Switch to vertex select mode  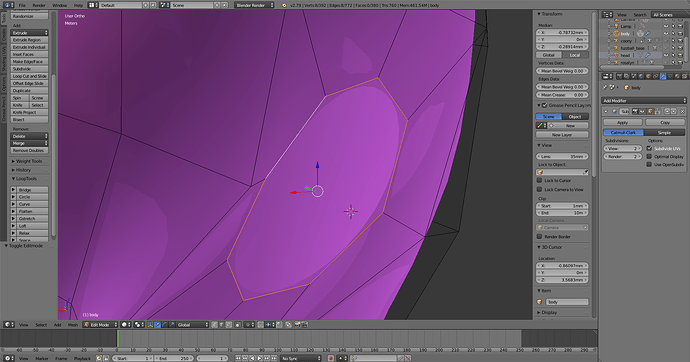point(214,325)
